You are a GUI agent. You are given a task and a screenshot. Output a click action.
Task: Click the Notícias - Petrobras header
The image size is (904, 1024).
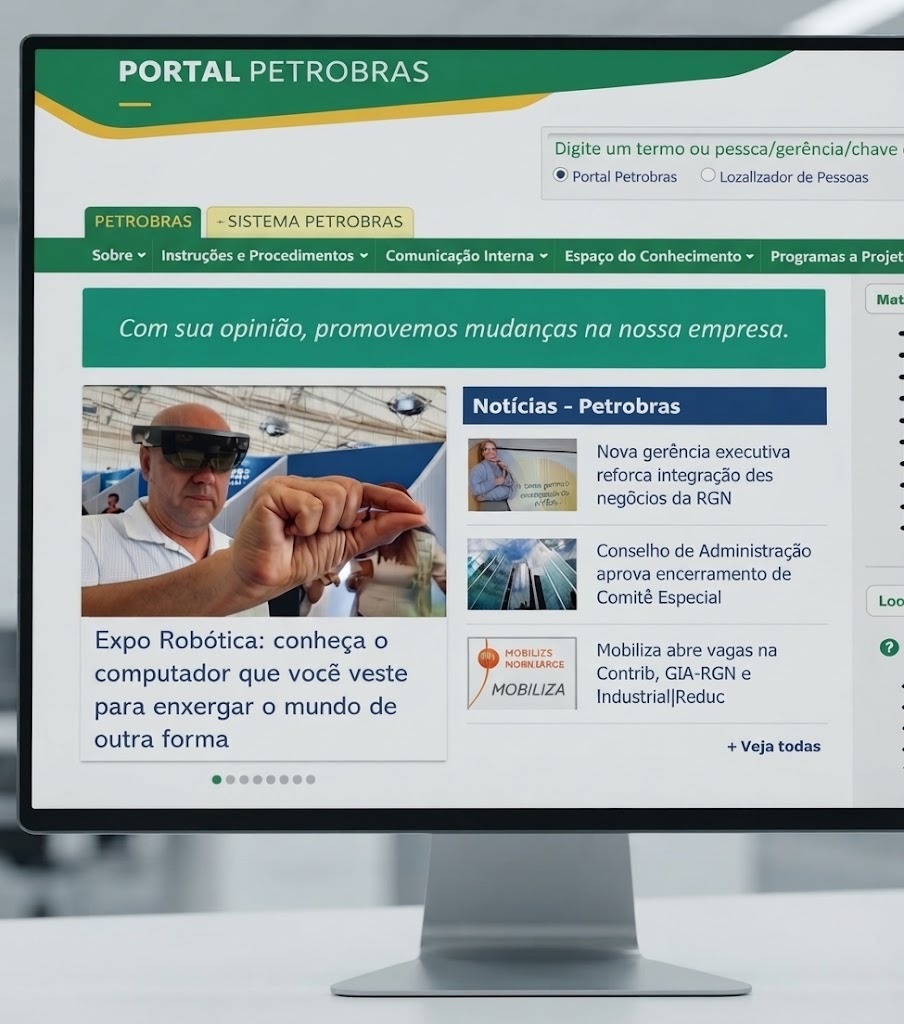pos(645,406)
